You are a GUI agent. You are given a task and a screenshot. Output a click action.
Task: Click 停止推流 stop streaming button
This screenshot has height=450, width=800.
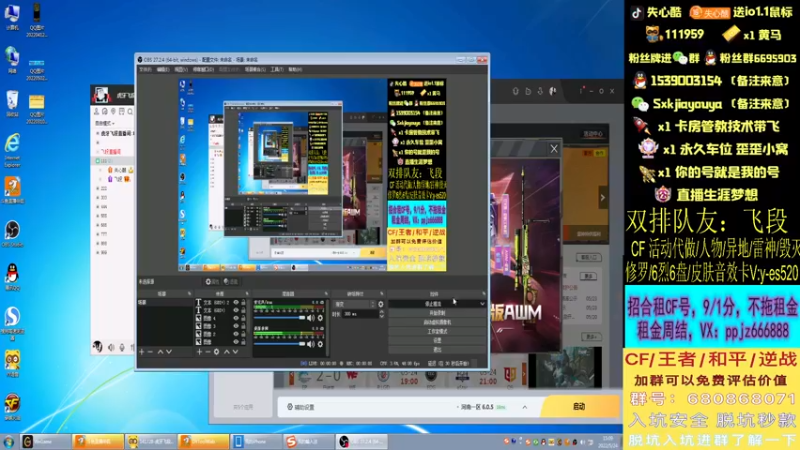click(433, 304)
